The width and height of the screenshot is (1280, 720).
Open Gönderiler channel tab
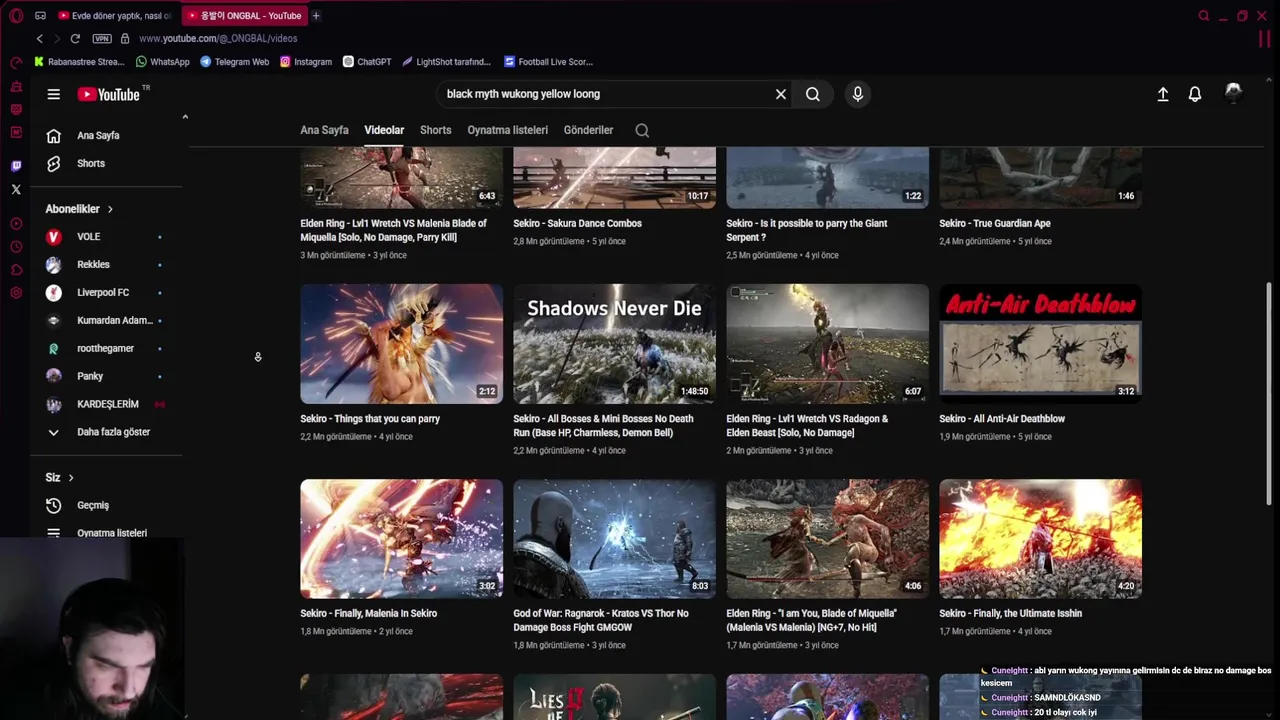588,130
